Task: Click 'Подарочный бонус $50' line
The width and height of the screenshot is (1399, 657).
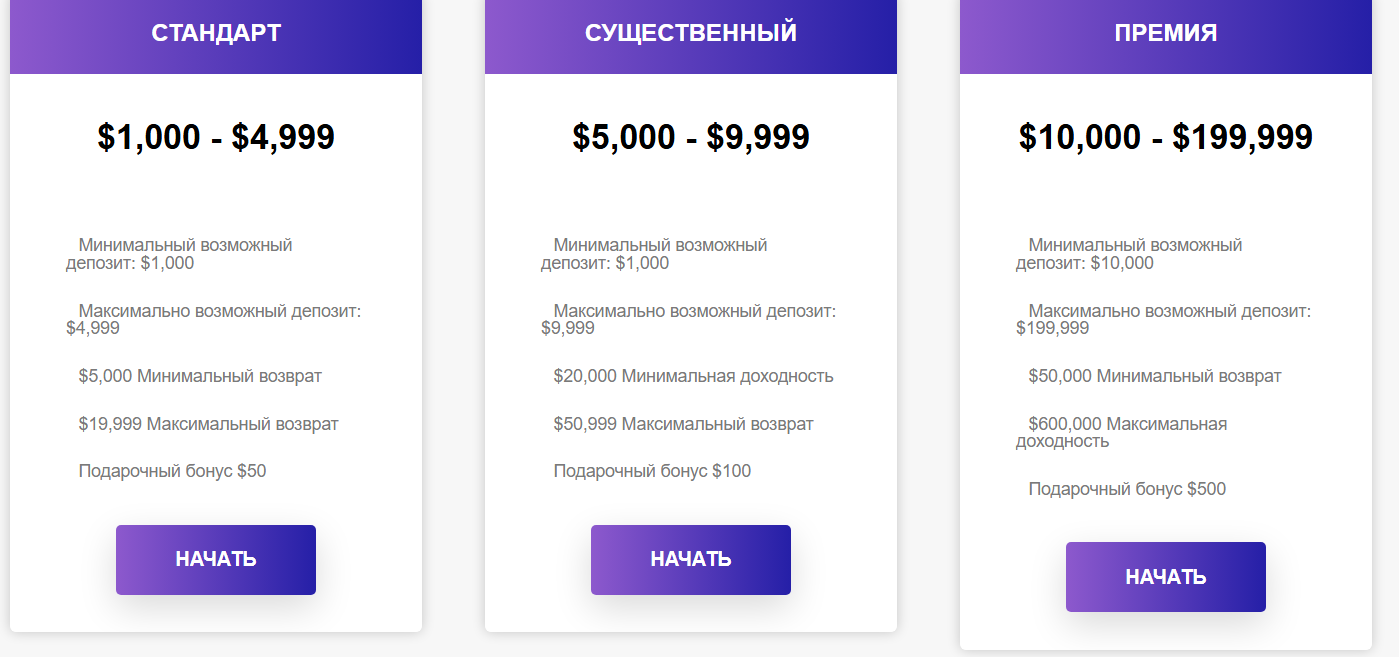Action: [172, 471]
